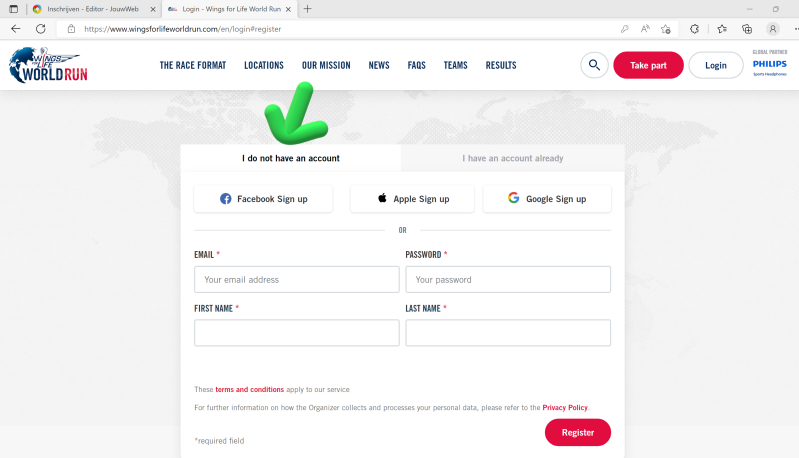Click the search magnifier icon
Screen dimensions: 799x458
click(594, 65)
